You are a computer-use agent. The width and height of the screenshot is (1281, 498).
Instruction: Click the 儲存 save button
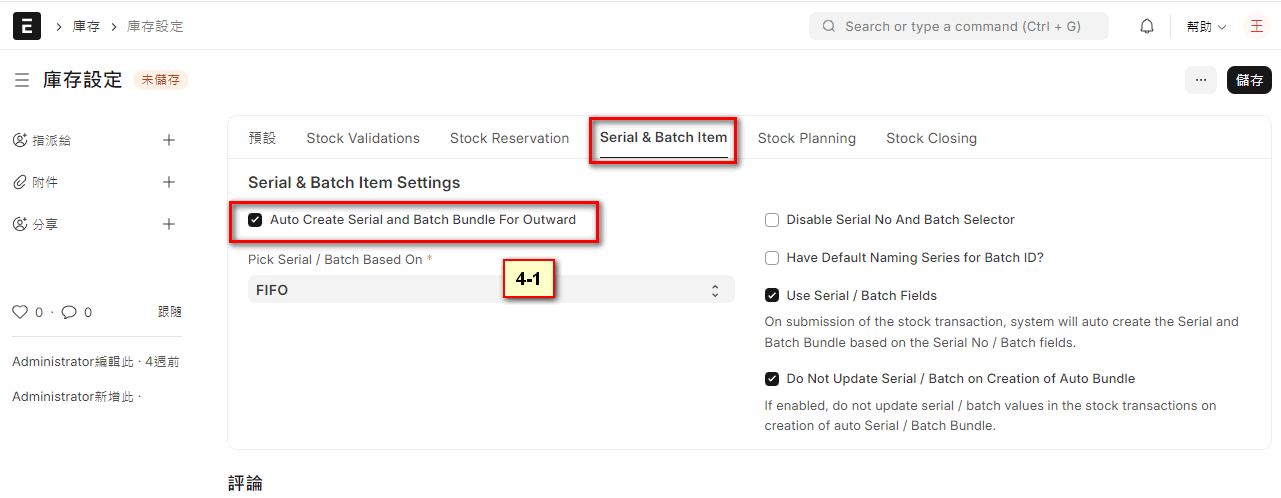click(x=1249, y=80)
